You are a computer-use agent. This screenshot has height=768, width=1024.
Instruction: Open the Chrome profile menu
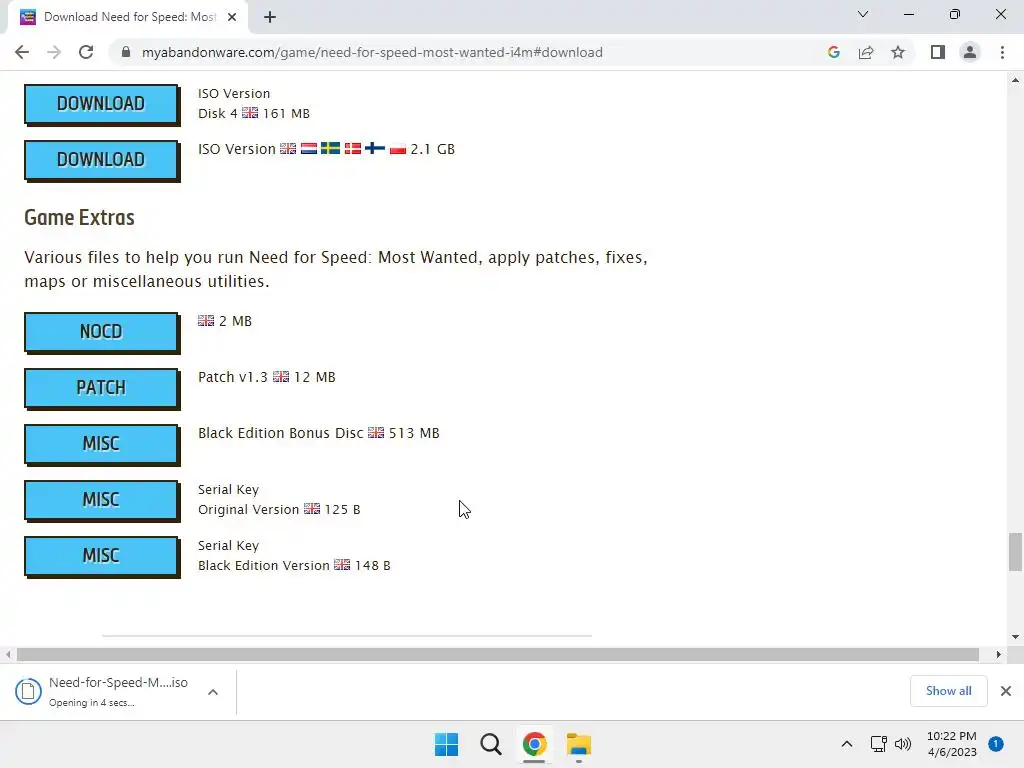[x=970, y=52]
